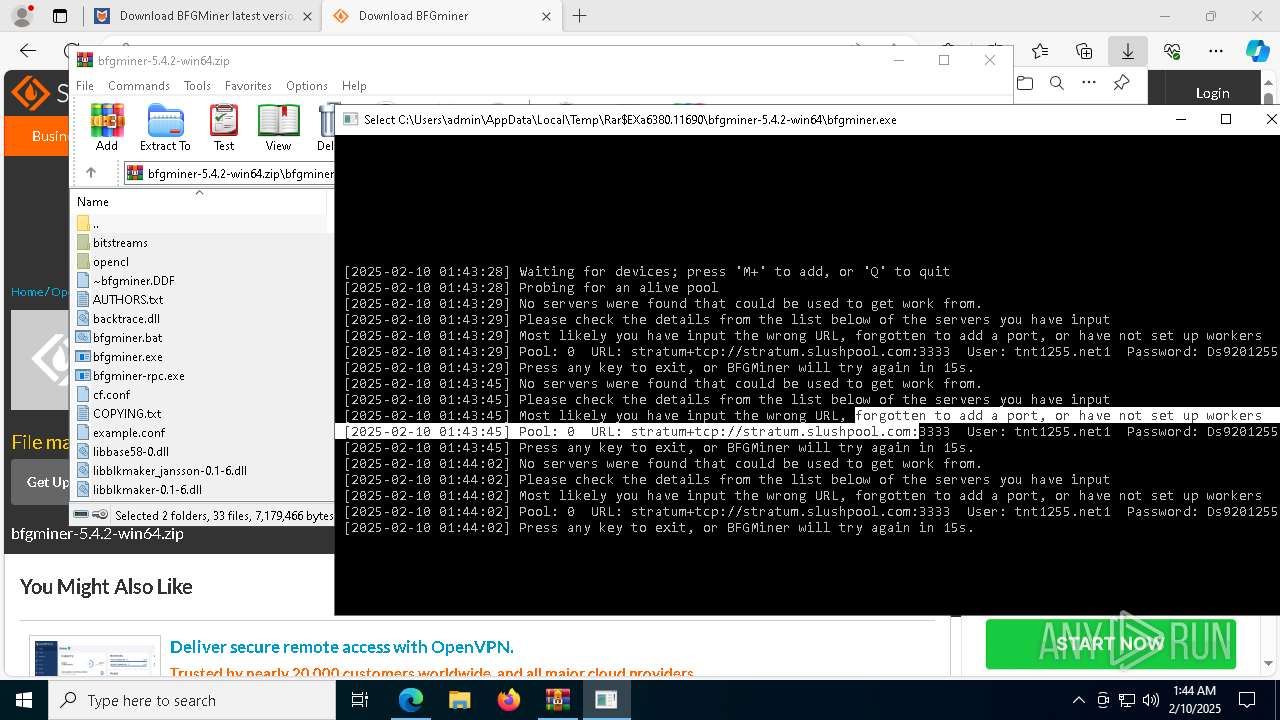Click the status bar selection summary text

[224, 516]
